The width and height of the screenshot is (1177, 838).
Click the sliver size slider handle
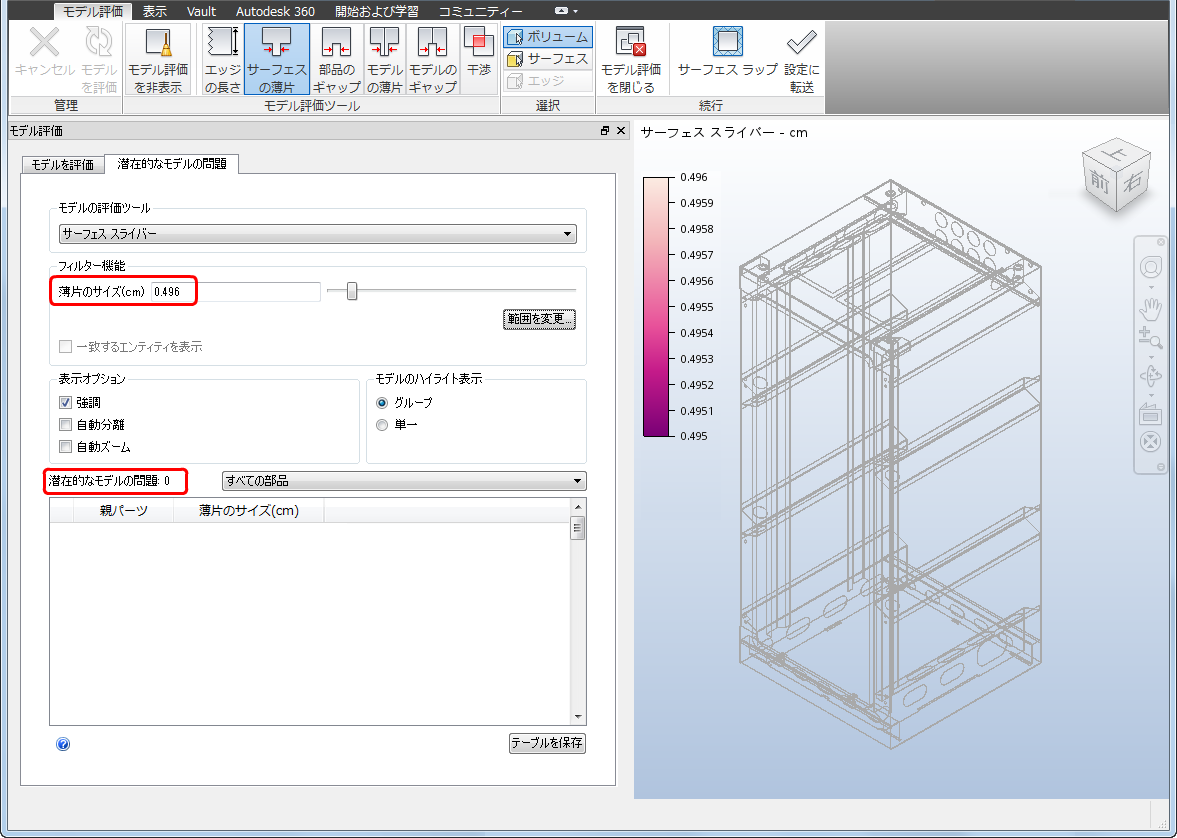351,291
